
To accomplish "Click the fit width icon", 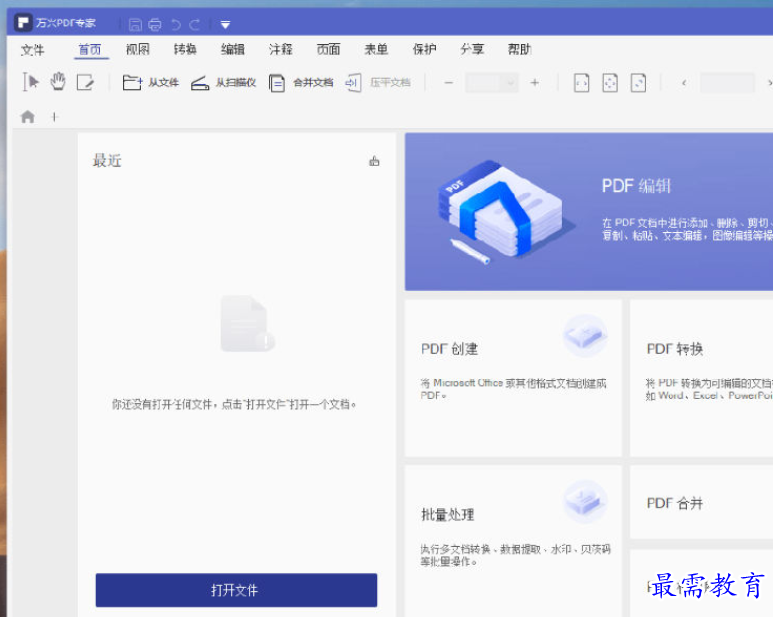I will pos(582,83).
